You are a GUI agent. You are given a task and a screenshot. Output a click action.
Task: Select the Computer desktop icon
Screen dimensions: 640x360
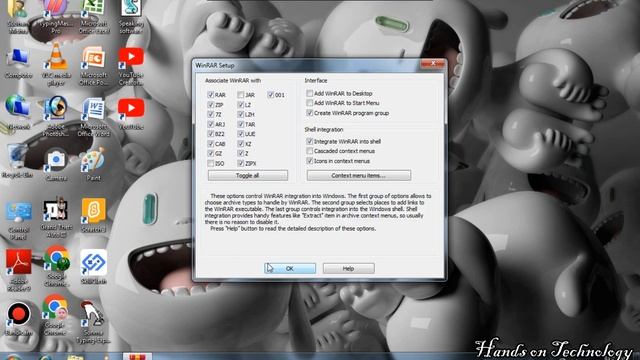(18, 64)
